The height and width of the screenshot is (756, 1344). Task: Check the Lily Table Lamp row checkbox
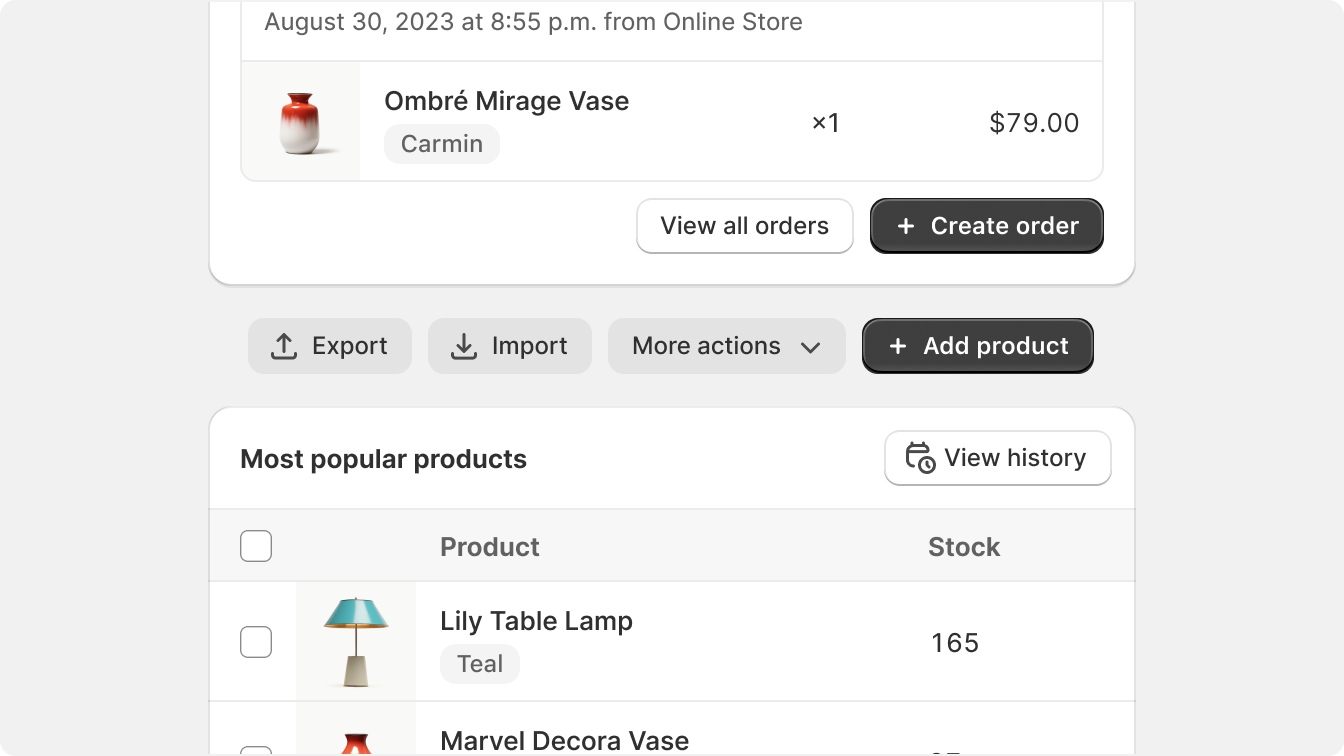click(x=256, y=642)
